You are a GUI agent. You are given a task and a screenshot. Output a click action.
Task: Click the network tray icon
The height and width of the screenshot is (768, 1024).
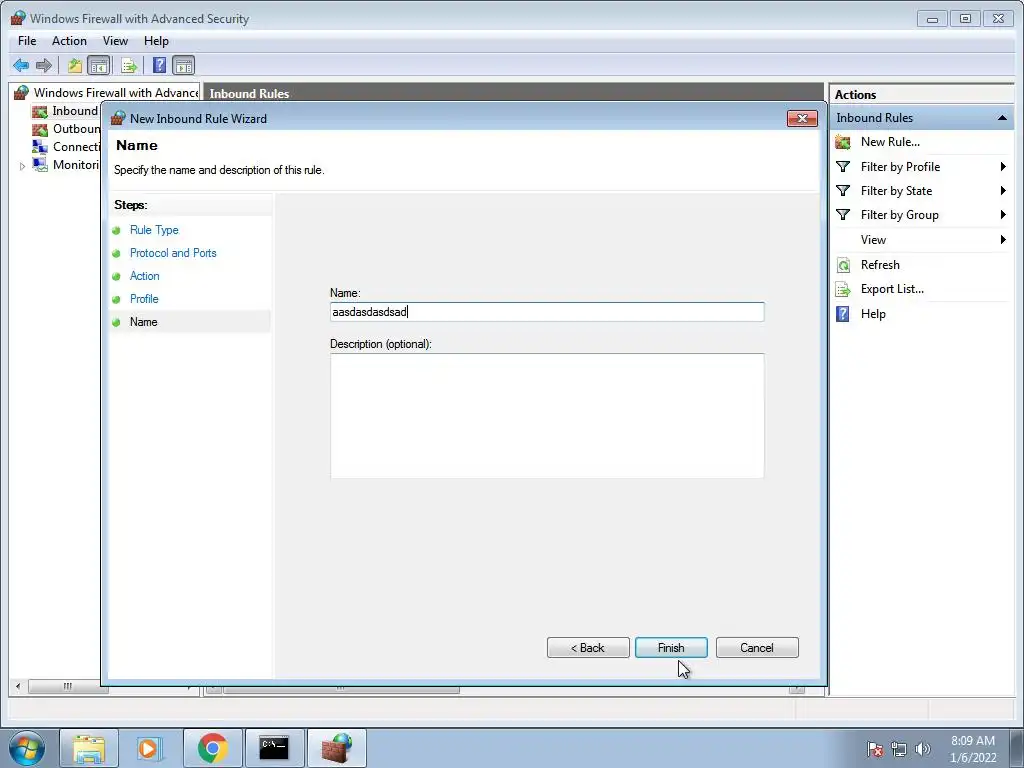point(899,749)
